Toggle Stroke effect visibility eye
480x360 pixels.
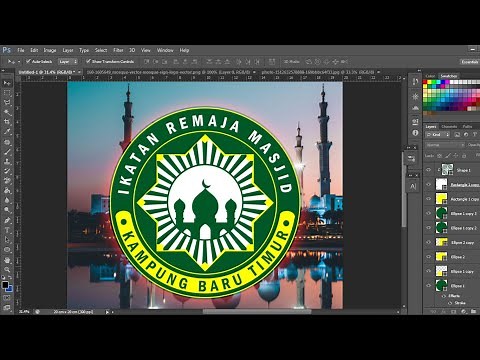pyautogui.click(x=450, y=303)
